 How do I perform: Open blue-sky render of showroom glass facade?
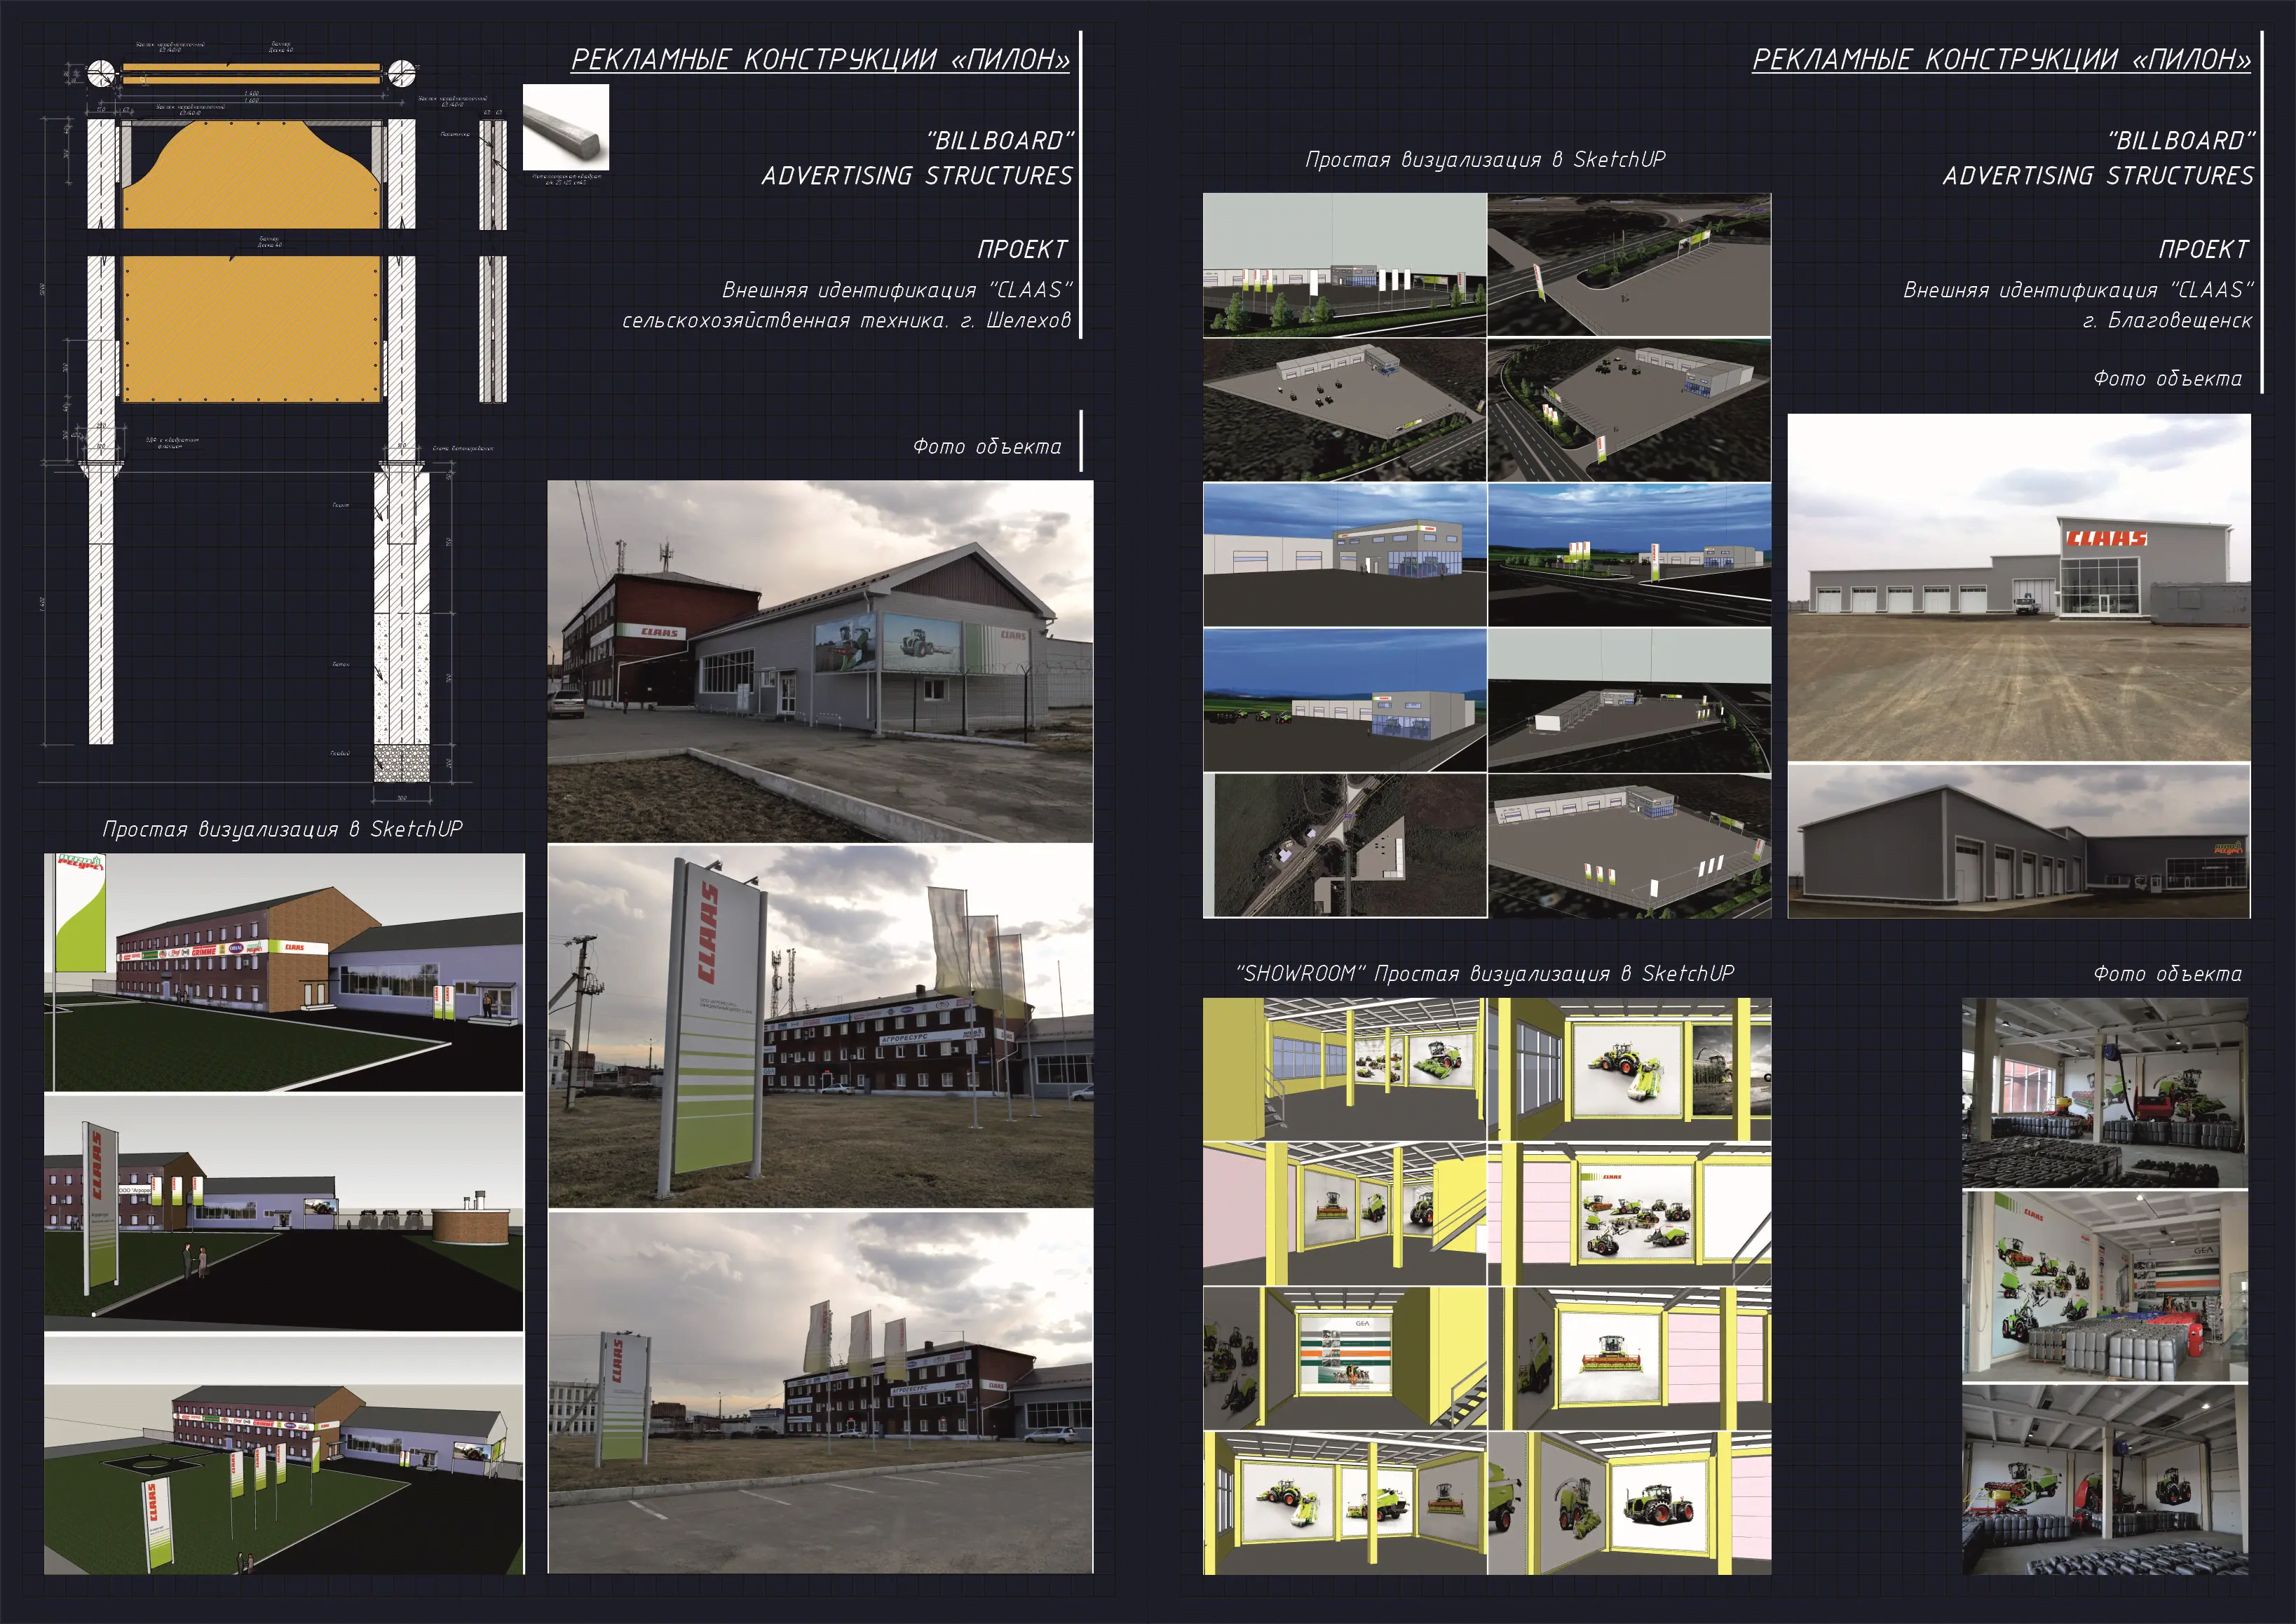[1344, 555]
